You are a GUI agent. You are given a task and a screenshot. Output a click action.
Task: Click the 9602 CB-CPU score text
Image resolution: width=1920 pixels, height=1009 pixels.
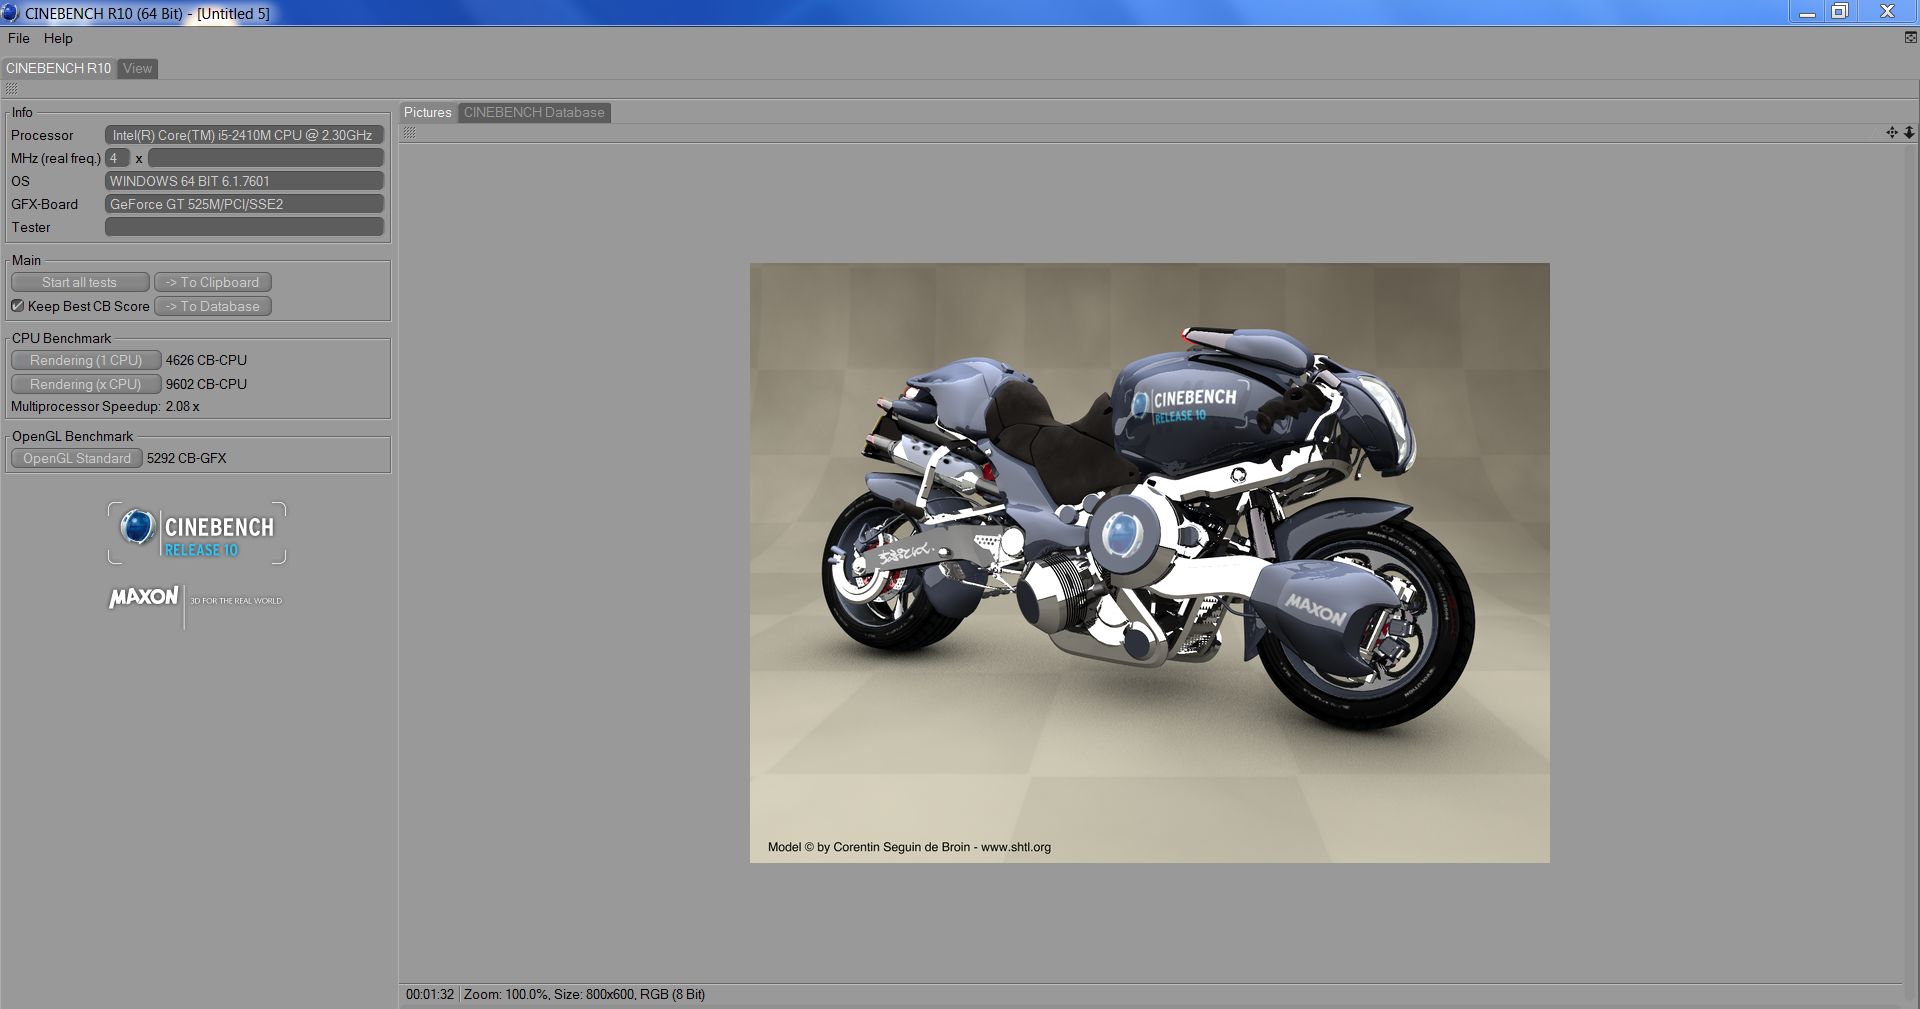point(206,384)
